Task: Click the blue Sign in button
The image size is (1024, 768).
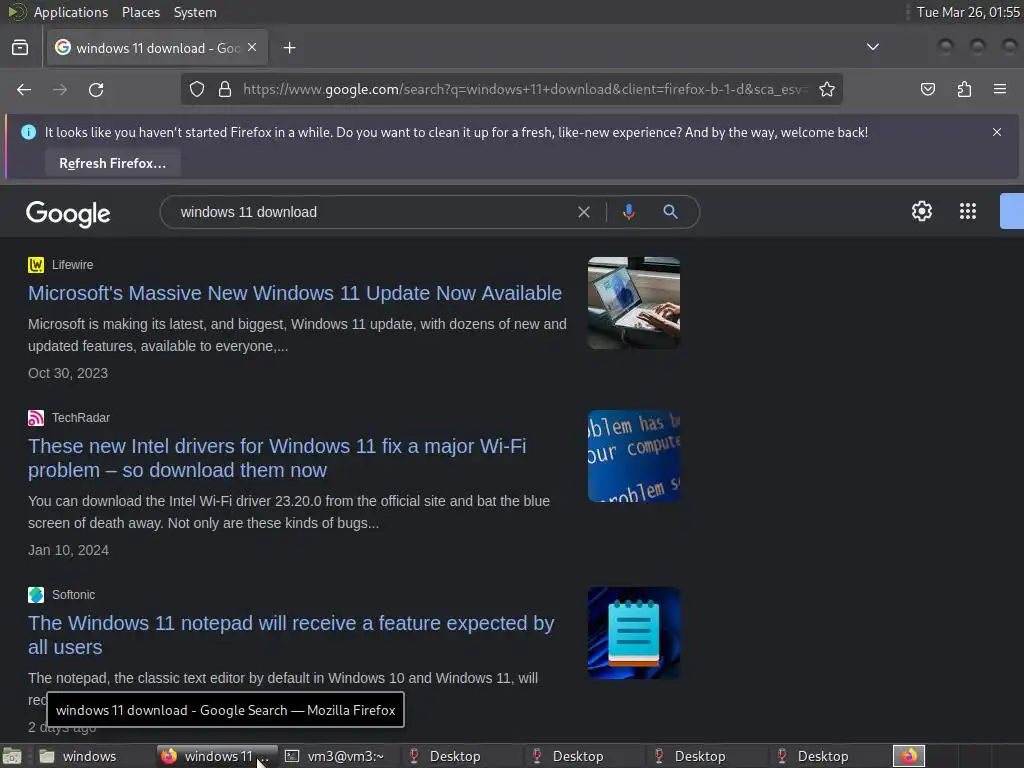Action: 1012,212
